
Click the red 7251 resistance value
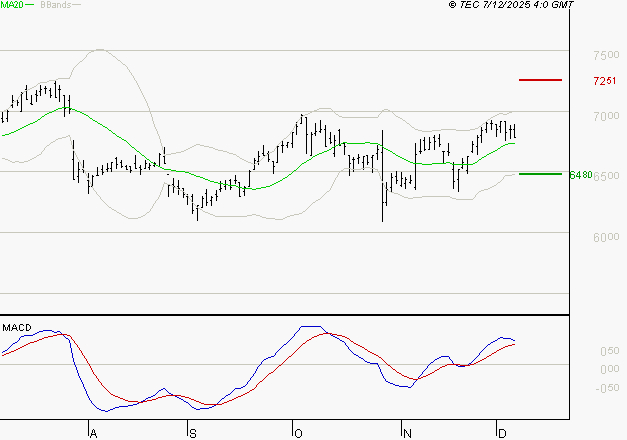605,81
